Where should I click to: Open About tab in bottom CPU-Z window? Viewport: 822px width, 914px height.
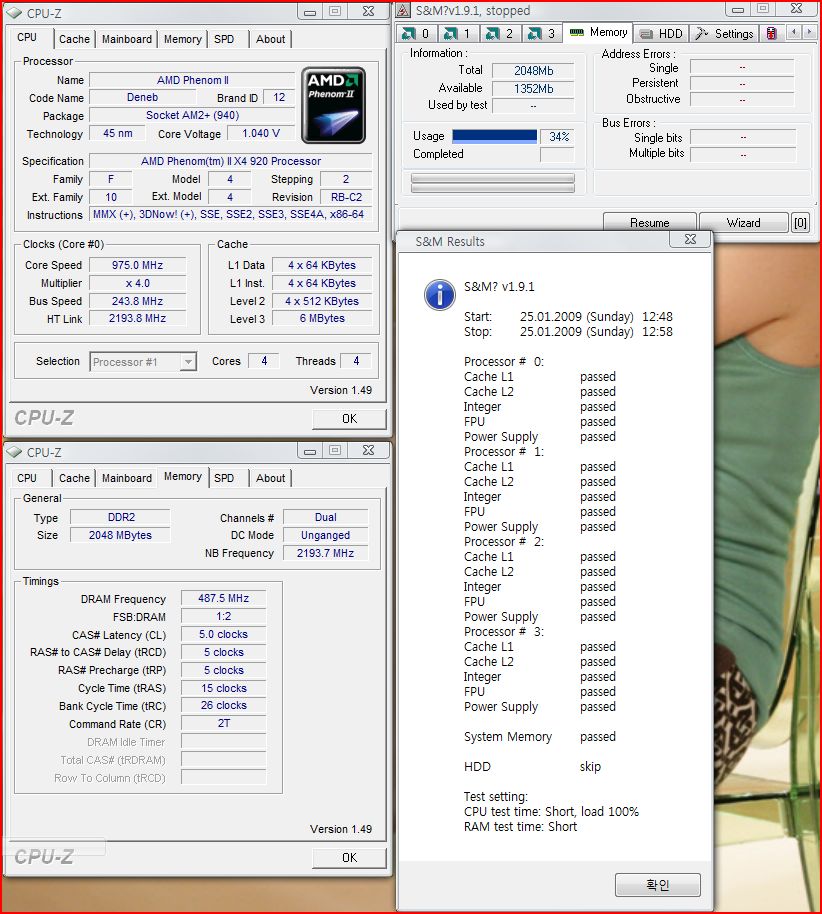[271, 478]
